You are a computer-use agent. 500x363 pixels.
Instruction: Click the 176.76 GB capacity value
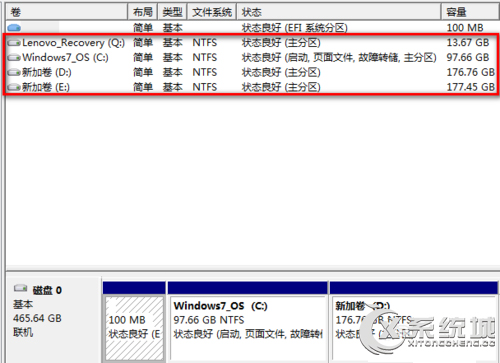[471, 72]
